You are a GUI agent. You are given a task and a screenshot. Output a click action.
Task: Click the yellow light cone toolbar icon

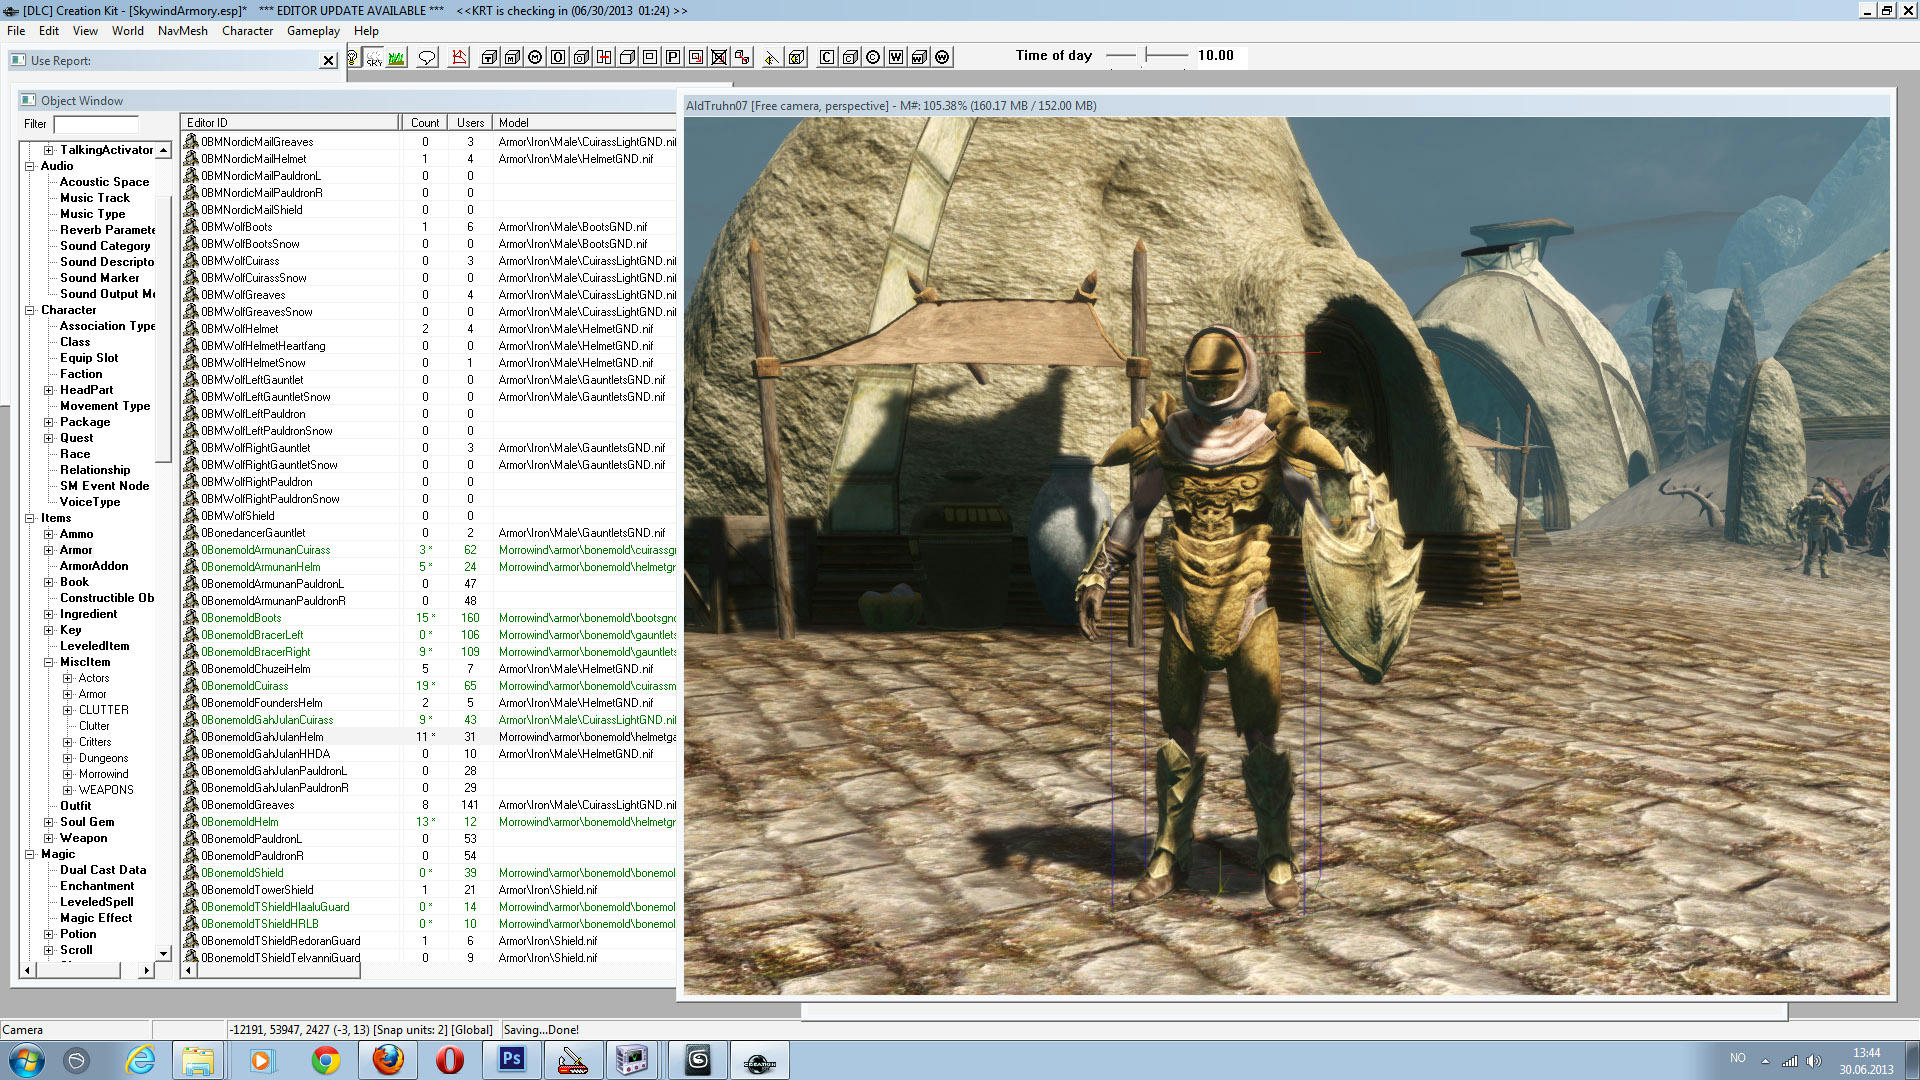(x=772, y=57)
